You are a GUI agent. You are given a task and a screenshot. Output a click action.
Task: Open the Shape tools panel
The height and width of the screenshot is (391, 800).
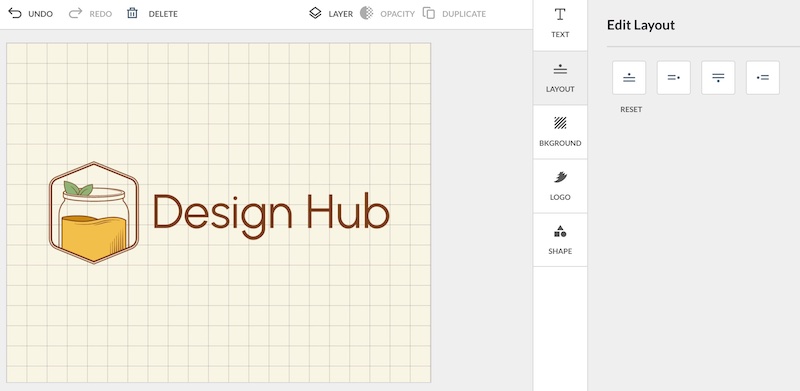(560, 240)
